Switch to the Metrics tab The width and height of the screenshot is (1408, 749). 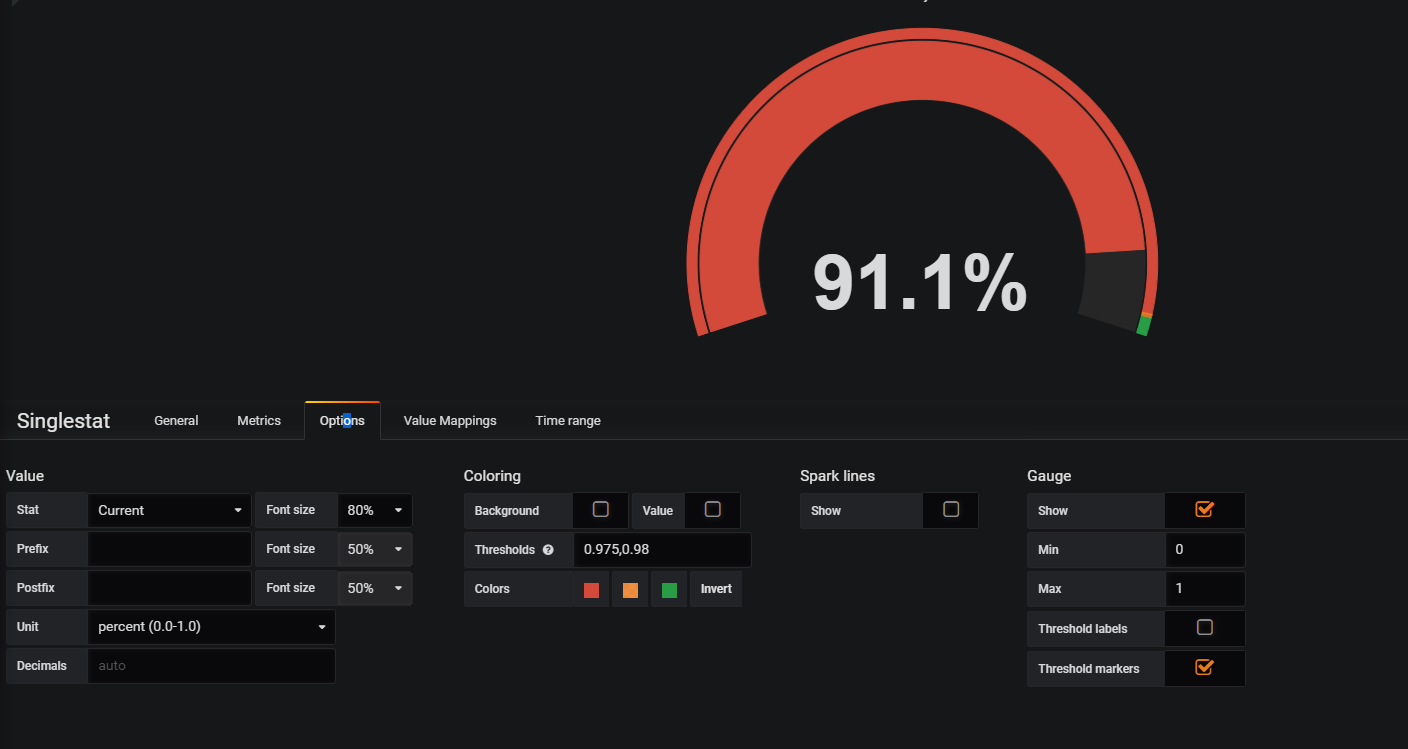(259, 420)
